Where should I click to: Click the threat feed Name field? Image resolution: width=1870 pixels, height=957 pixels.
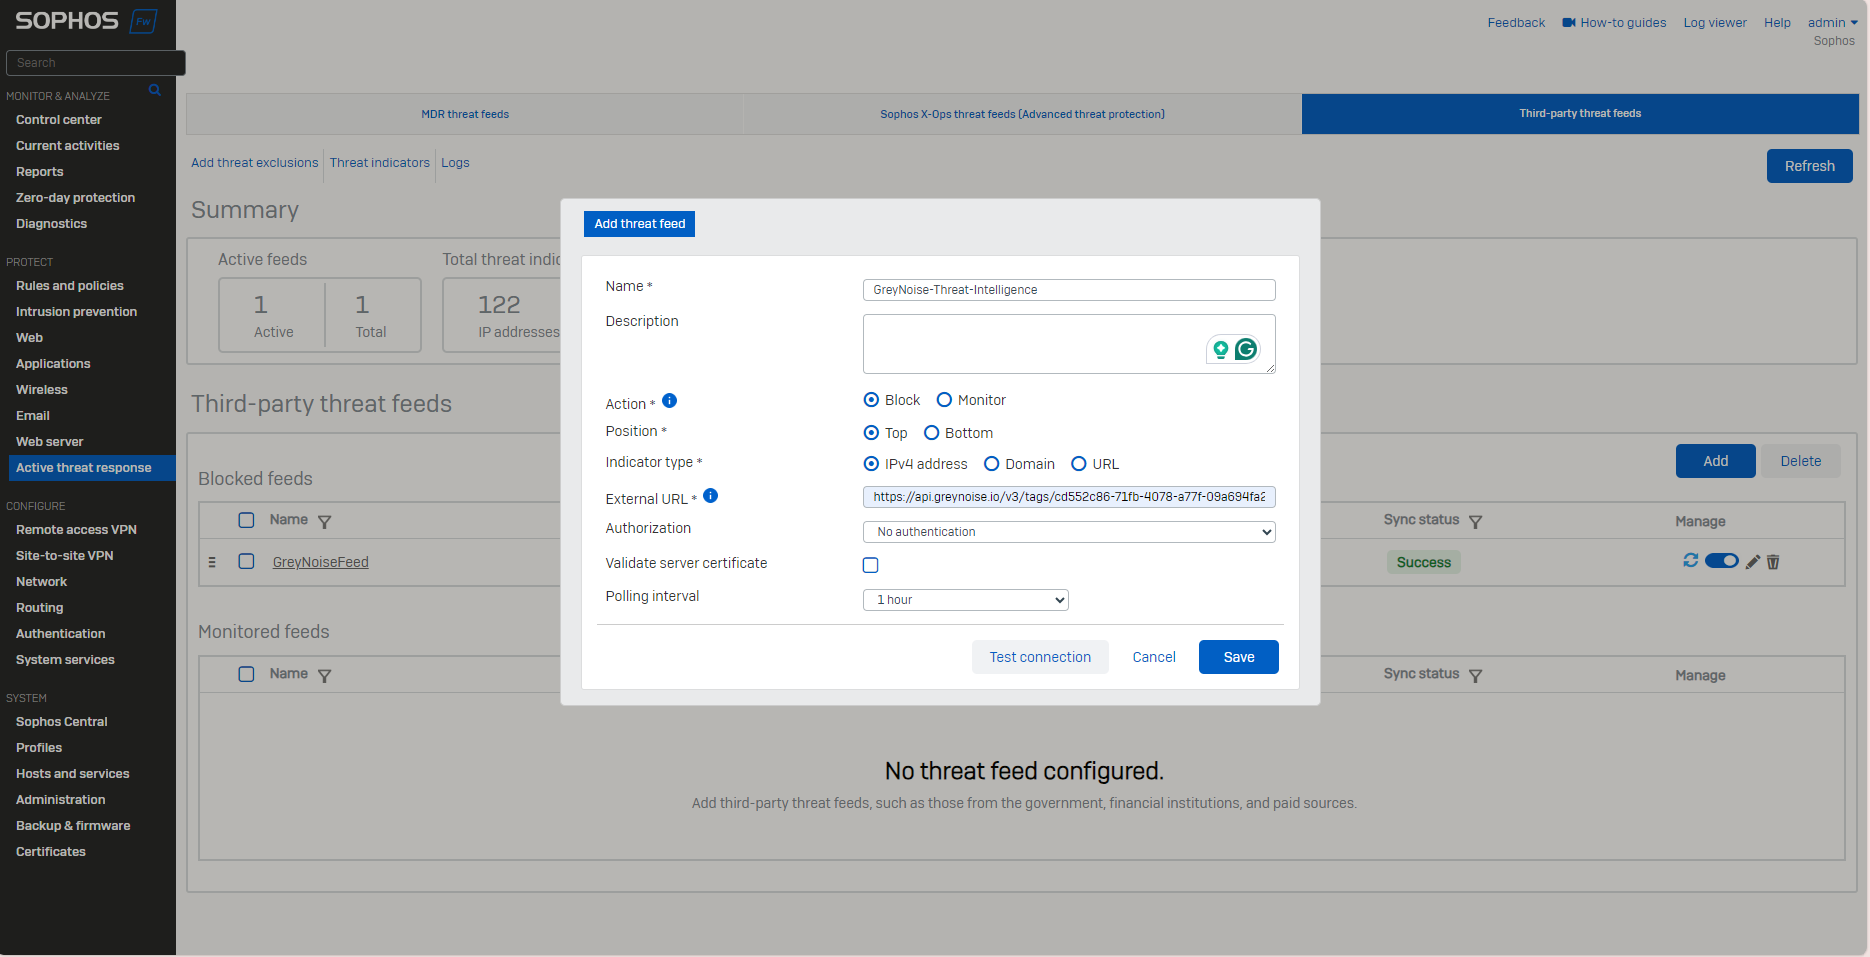(1069, 290)
